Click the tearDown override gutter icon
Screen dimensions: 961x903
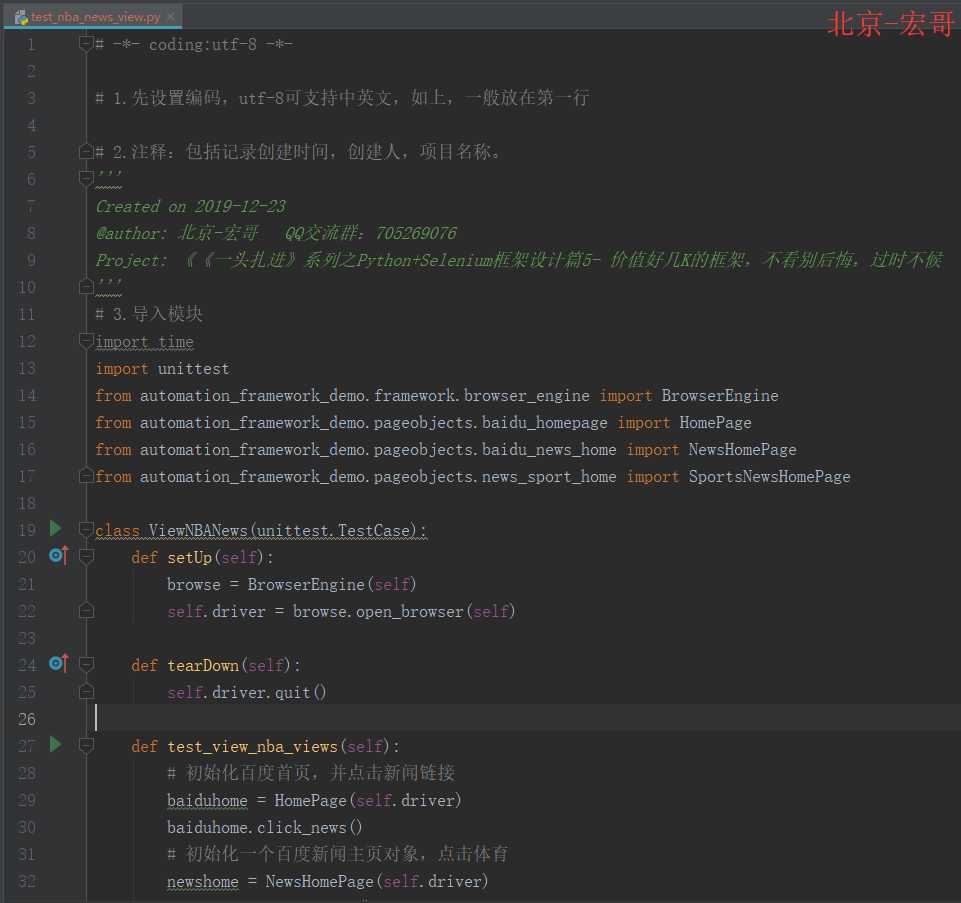tap(58, 663)
